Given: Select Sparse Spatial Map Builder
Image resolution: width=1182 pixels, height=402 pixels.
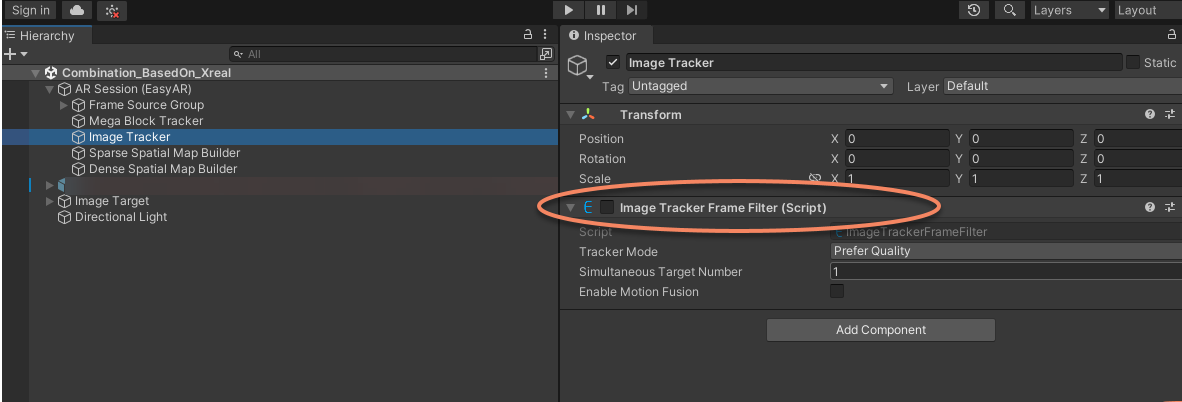Looking at the screenshot, I should pos(164,153).
